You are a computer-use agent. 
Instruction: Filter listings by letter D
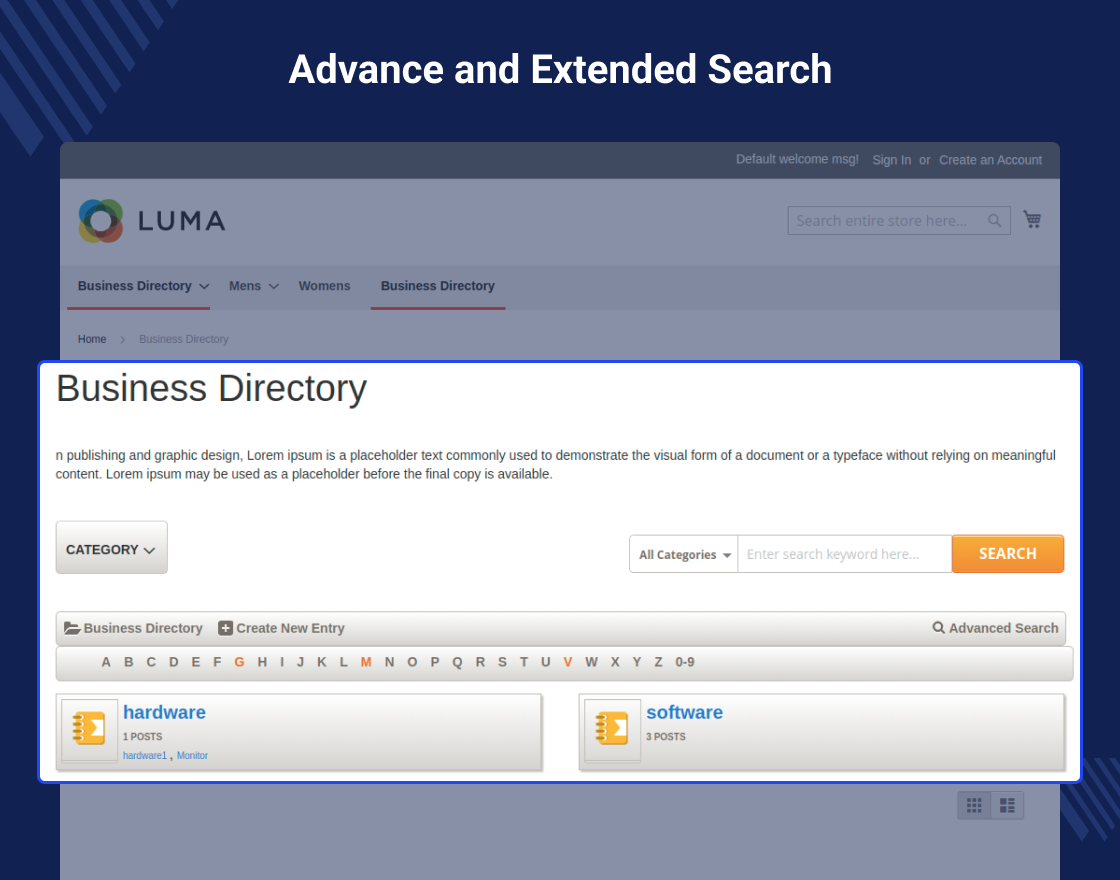coord(174,662)
